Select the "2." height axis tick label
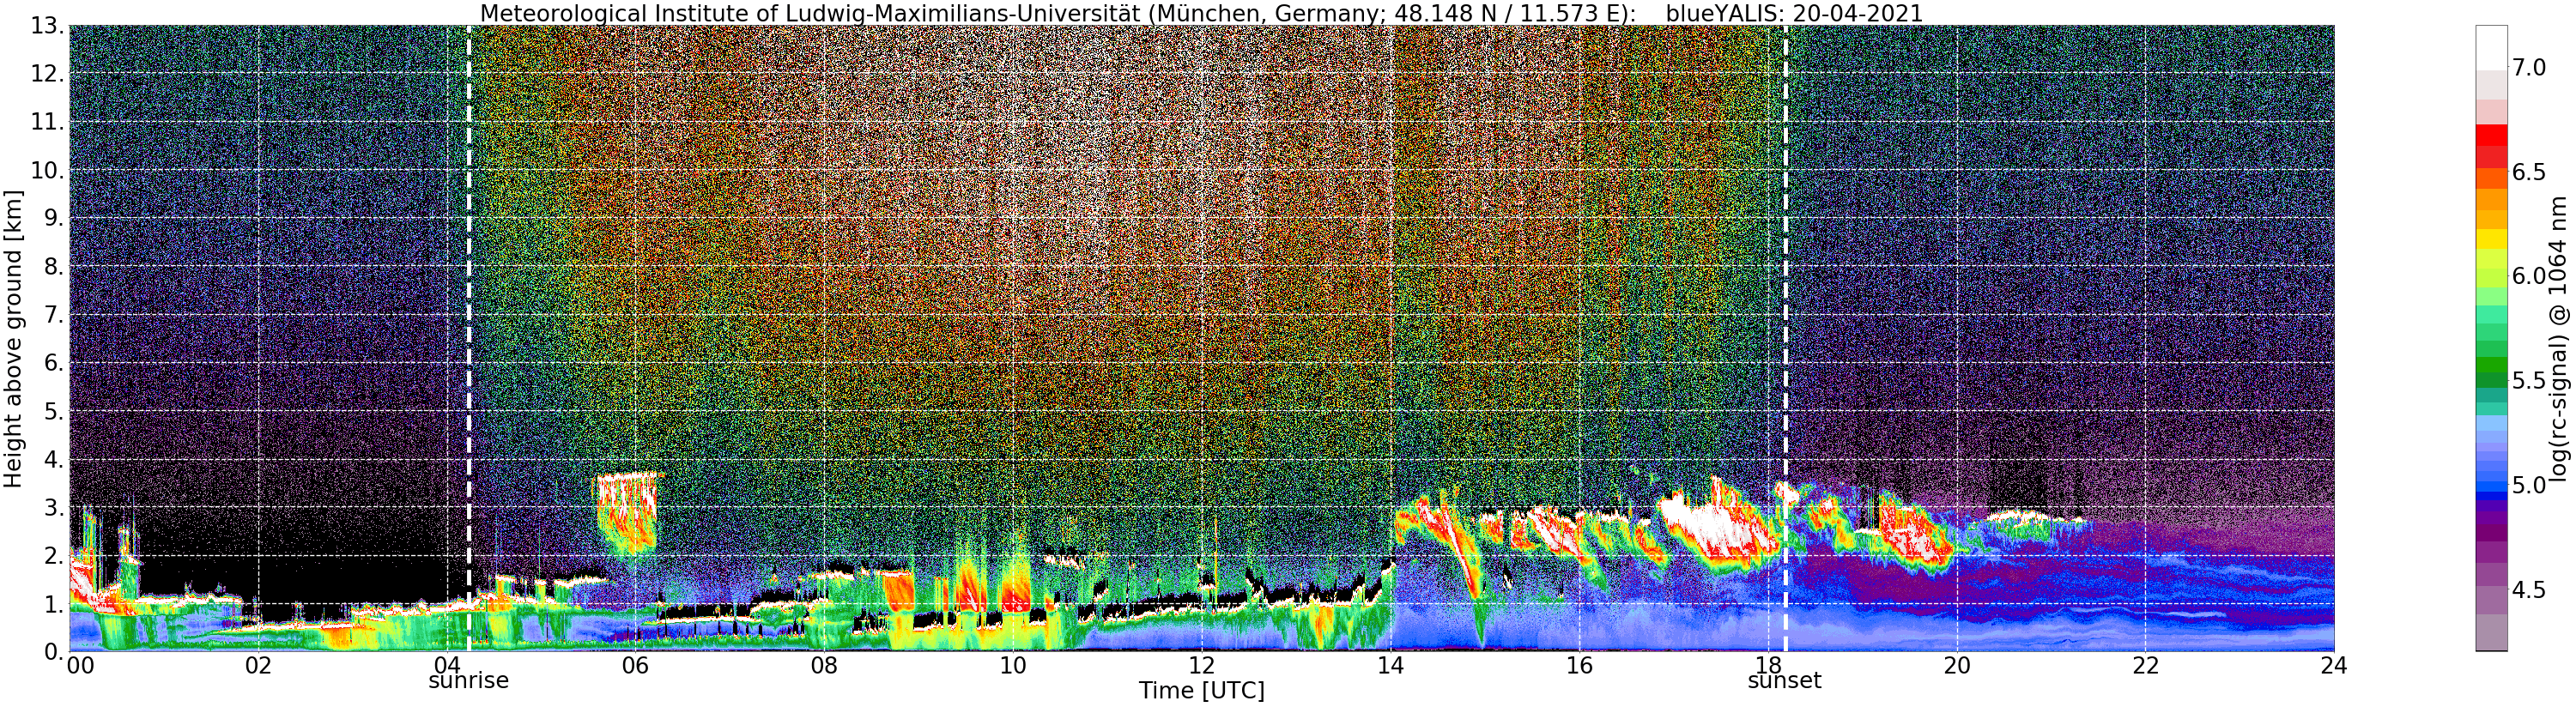 [52, 557]
